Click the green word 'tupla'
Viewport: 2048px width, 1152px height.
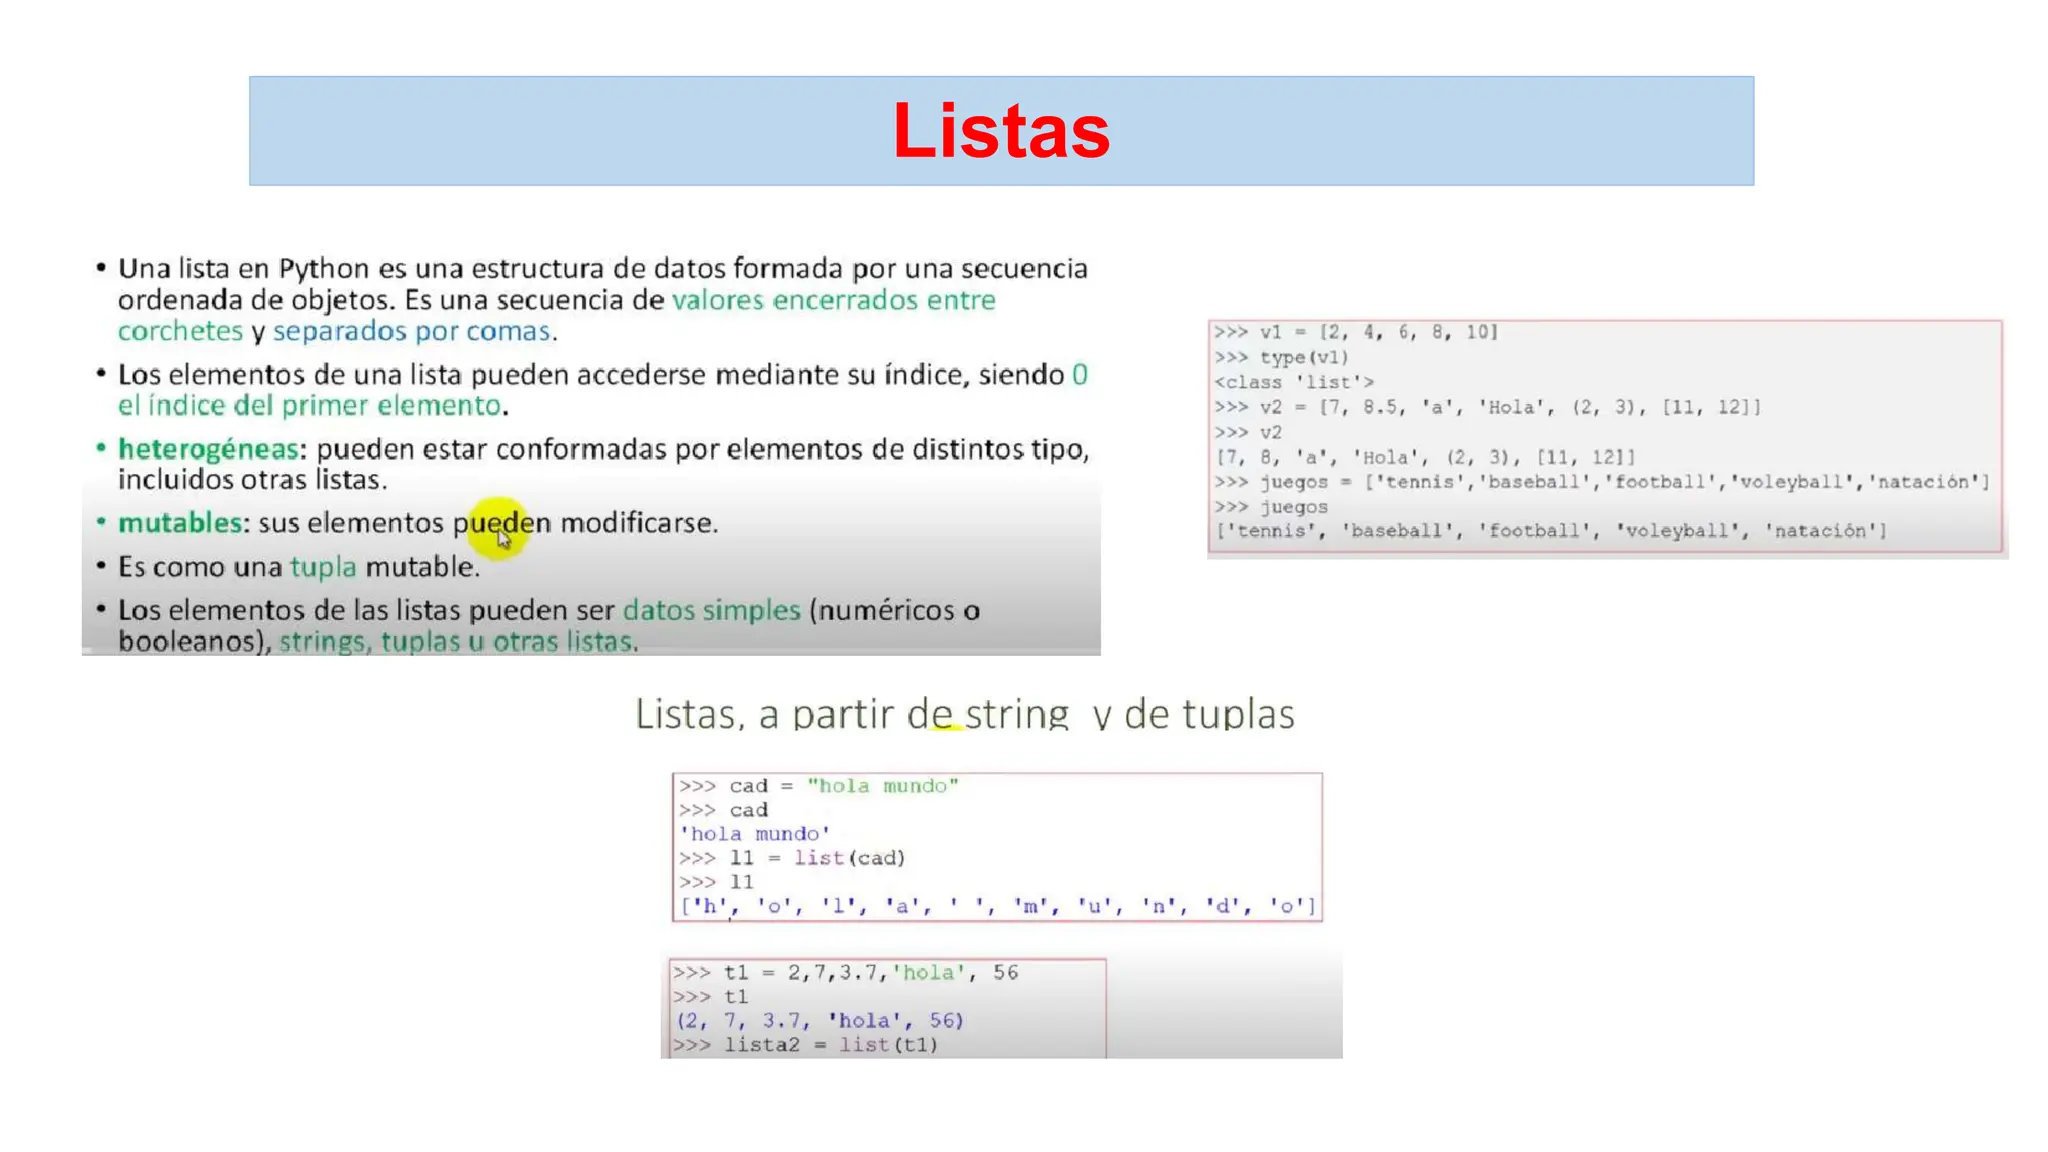coord(323,567)
